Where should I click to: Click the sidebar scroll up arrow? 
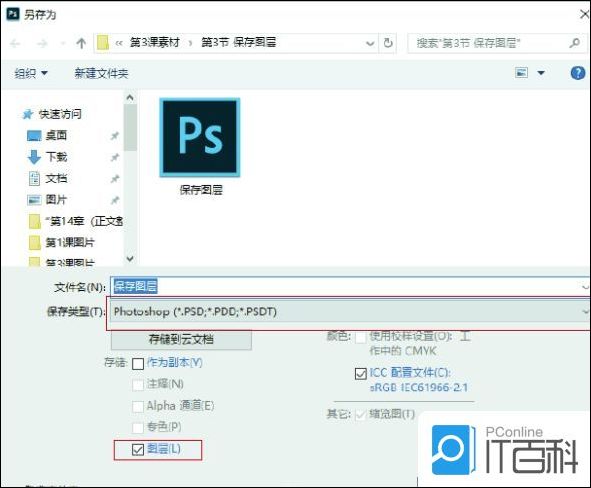[130, 98]
